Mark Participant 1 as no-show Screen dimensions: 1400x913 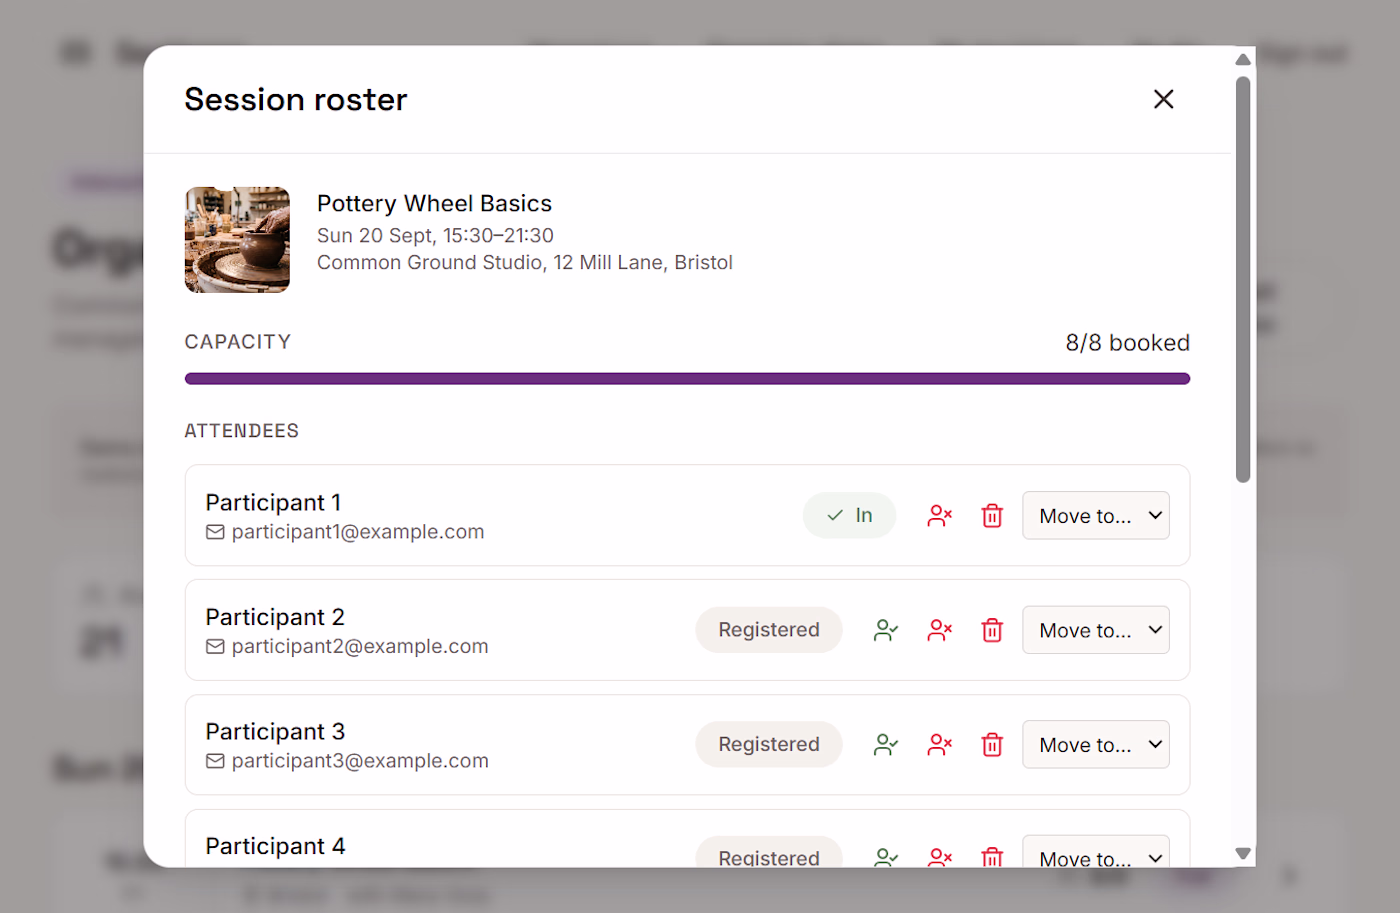(x=939, y=516)
